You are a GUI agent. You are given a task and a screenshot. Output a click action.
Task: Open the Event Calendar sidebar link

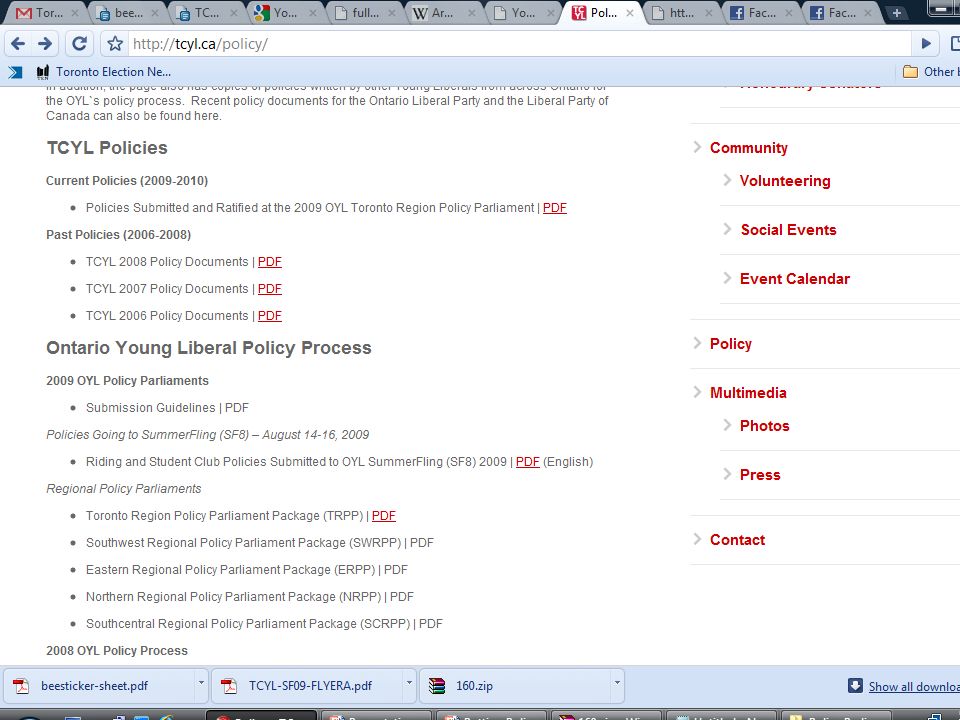pyautogui.click(x=795, y=279)
